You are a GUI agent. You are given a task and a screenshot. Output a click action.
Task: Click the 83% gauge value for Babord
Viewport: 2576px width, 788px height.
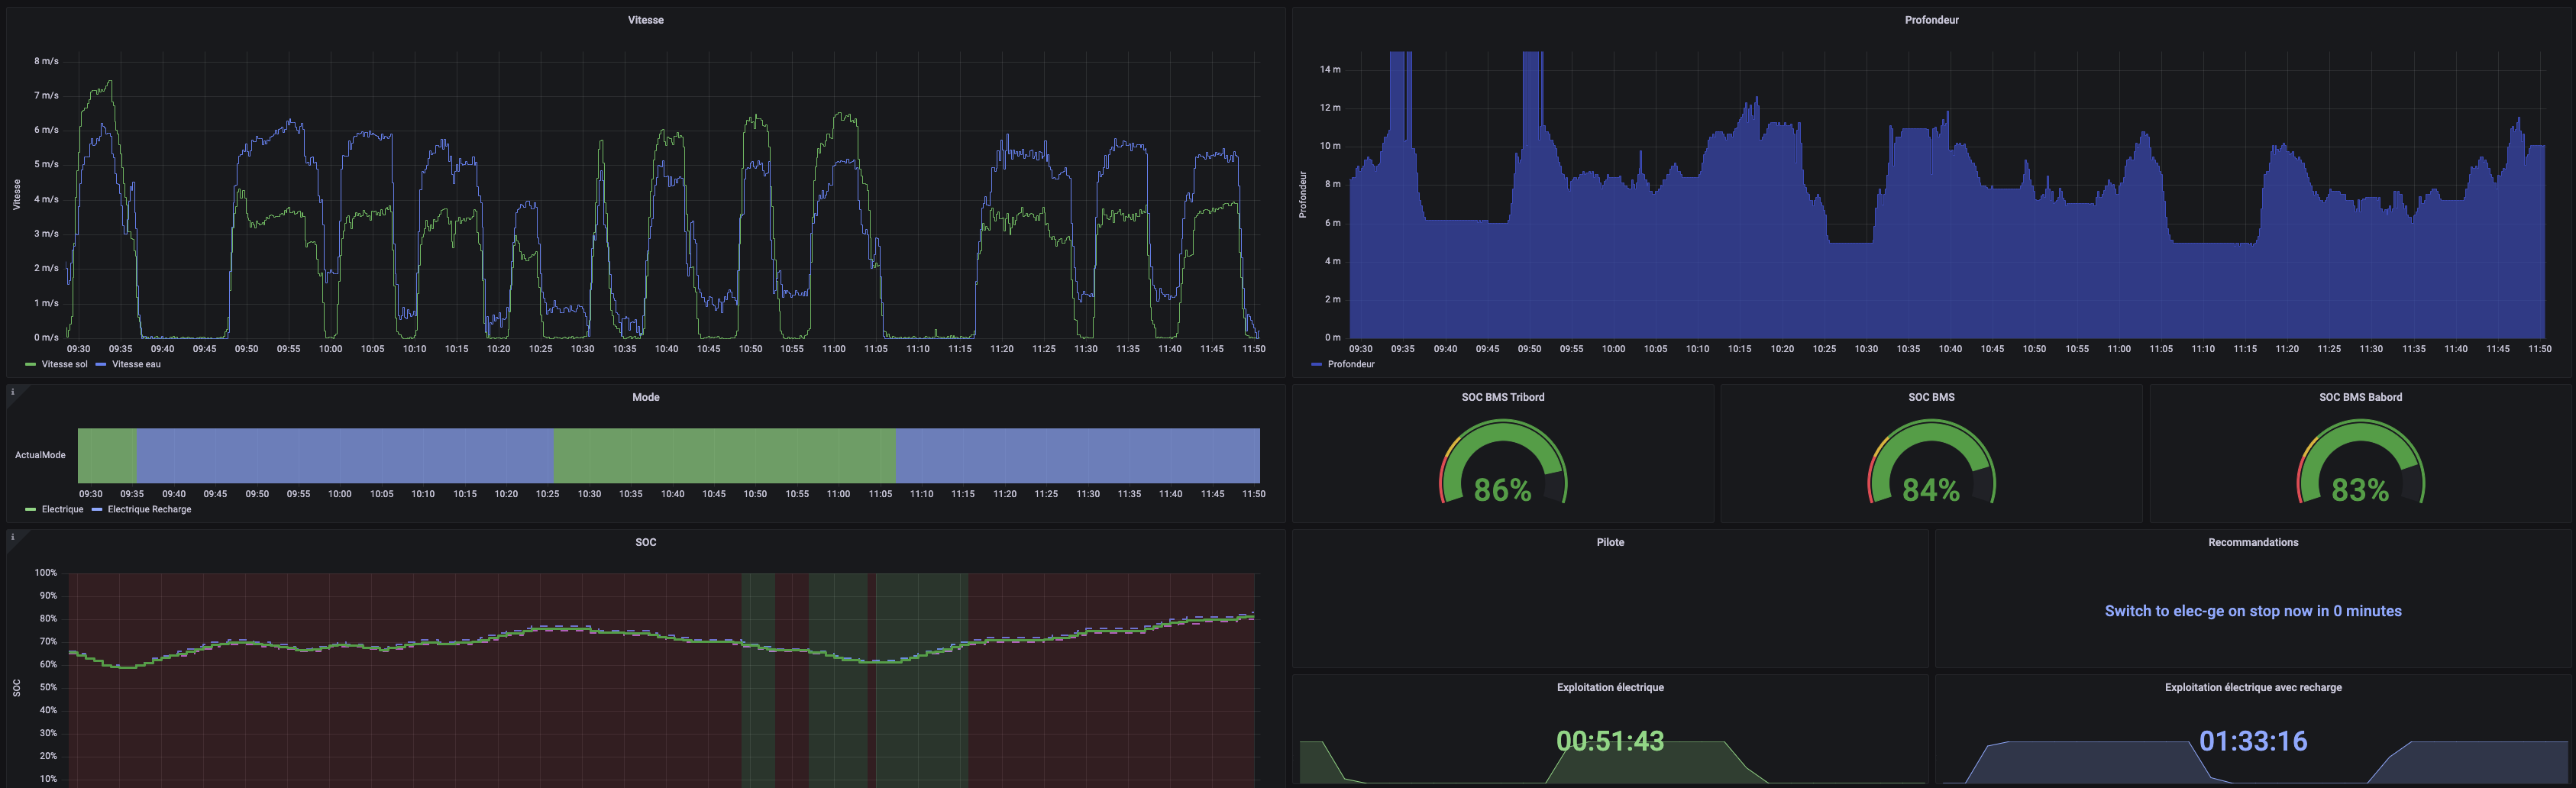2360,490
